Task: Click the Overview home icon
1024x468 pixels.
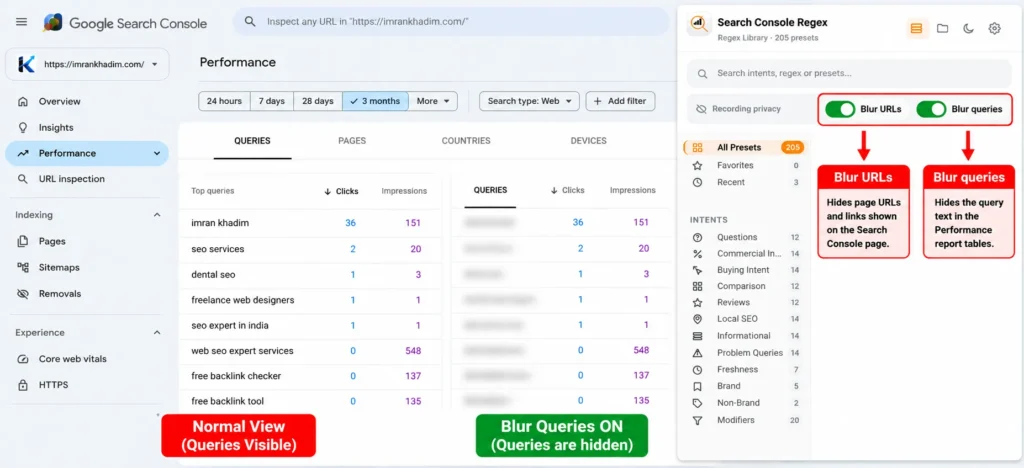Action: 23,102
